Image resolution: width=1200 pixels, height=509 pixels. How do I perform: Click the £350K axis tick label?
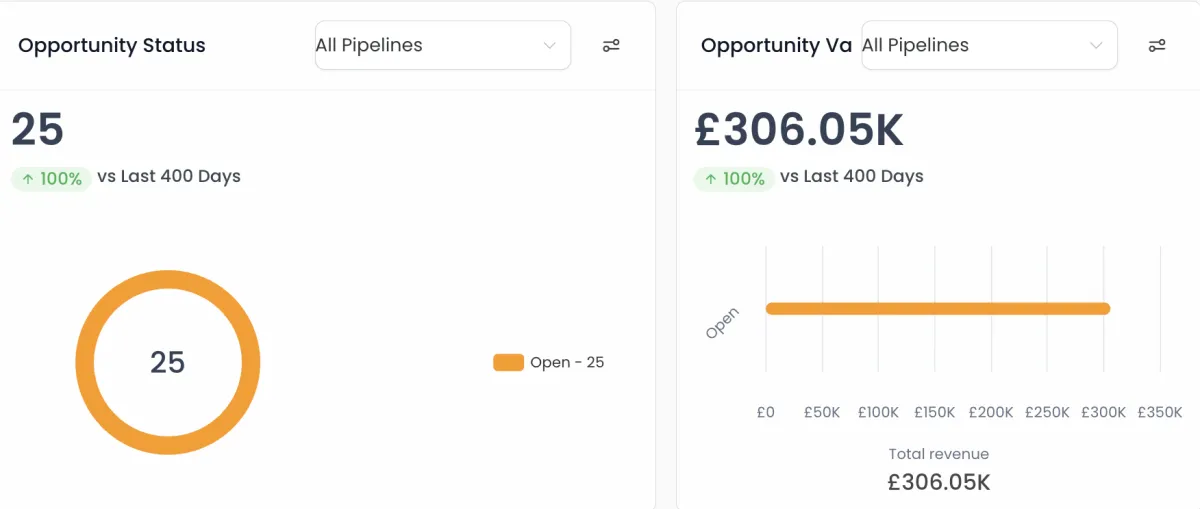point(1159,412)
